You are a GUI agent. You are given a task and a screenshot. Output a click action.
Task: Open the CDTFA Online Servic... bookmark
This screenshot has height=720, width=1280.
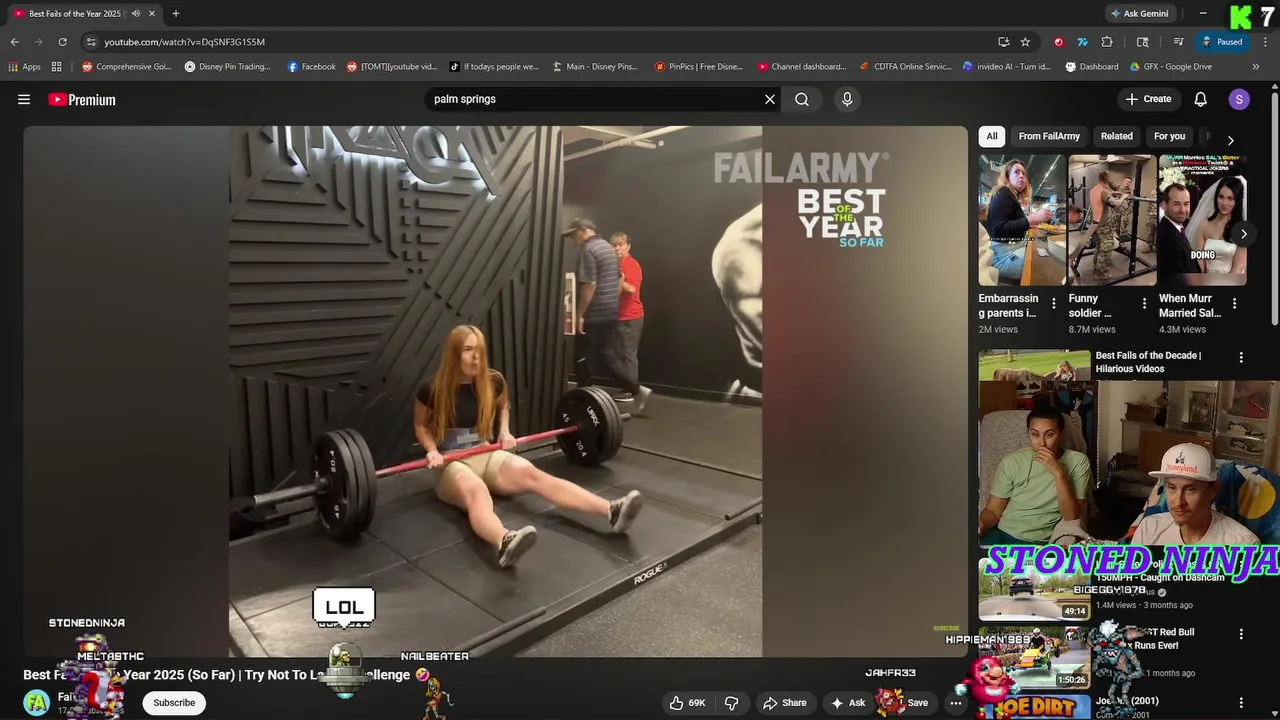(905, 67)
